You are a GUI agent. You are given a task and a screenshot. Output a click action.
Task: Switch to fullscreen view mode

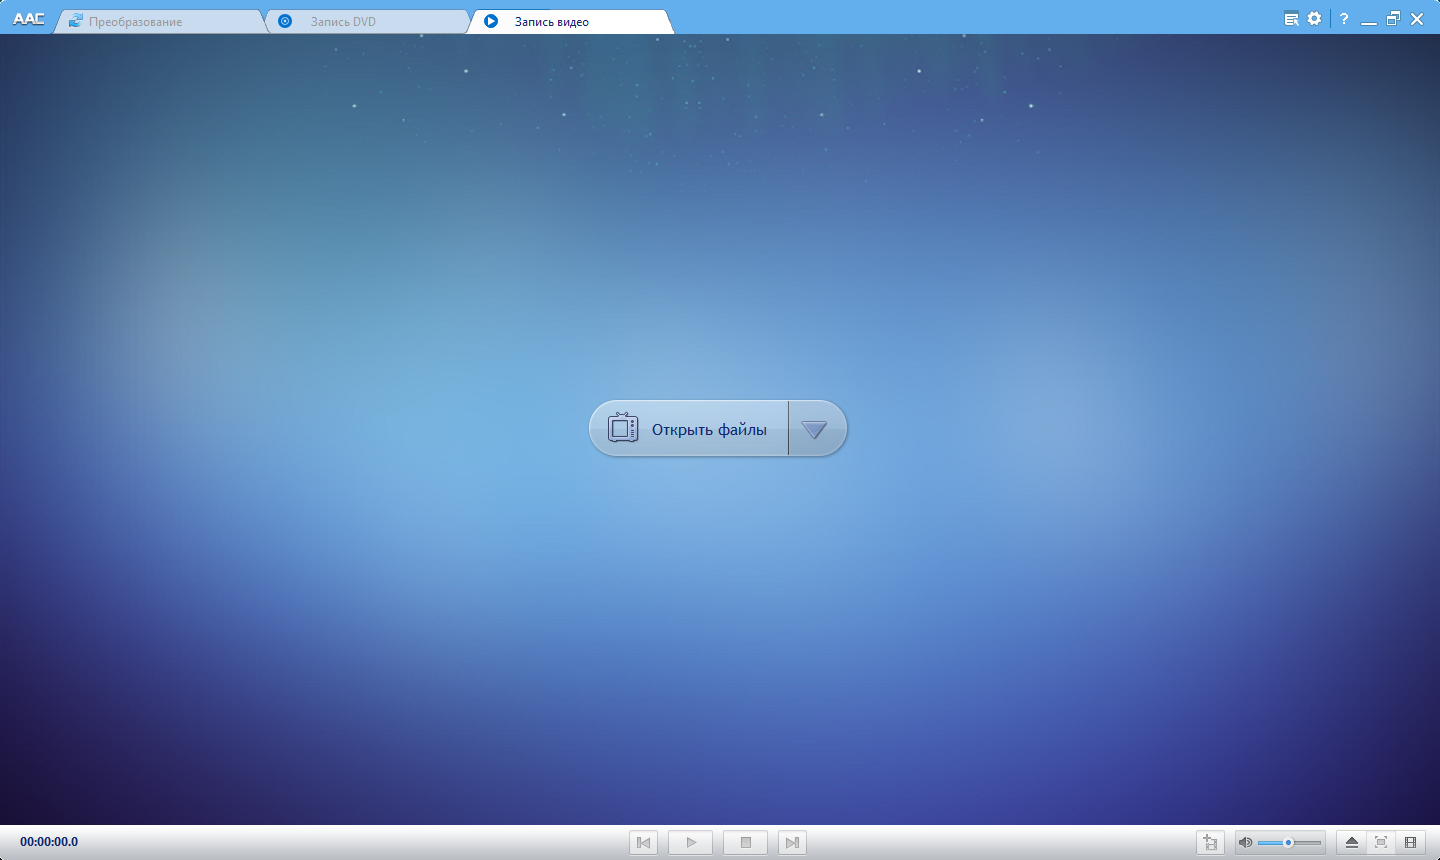pos(1380,842)
